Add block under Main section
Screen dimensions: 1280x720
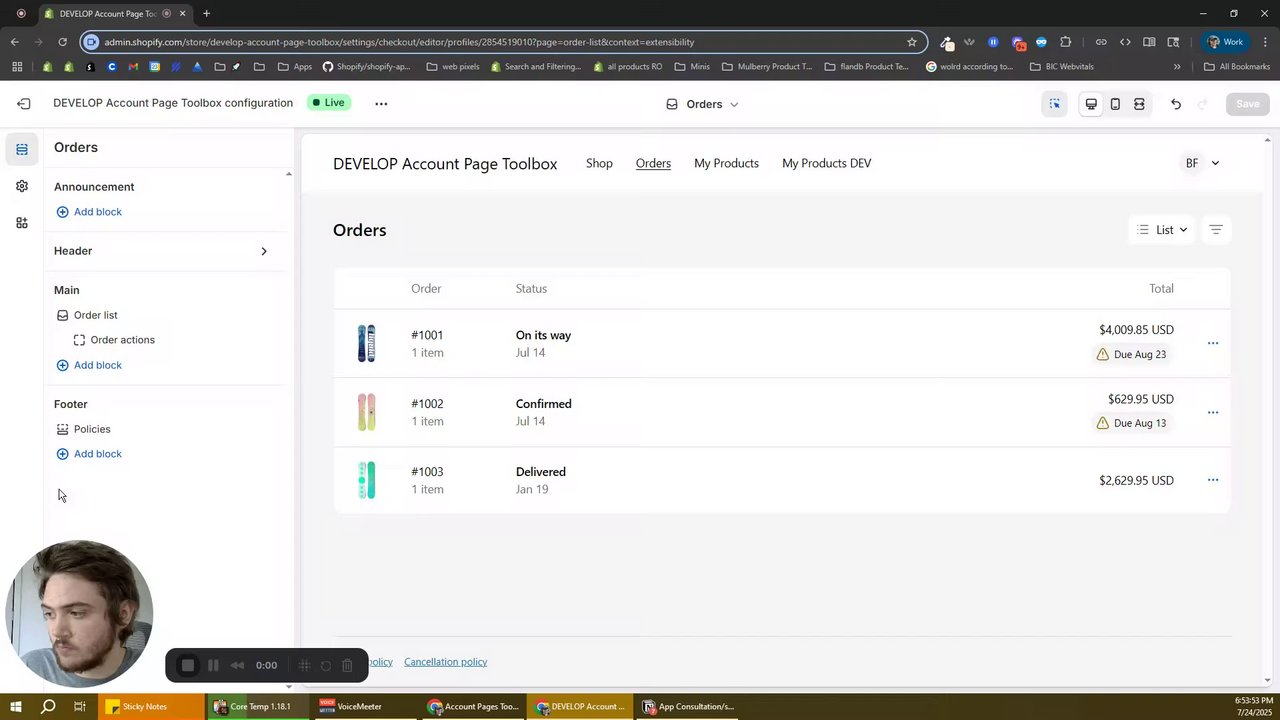tap(89, 365)
